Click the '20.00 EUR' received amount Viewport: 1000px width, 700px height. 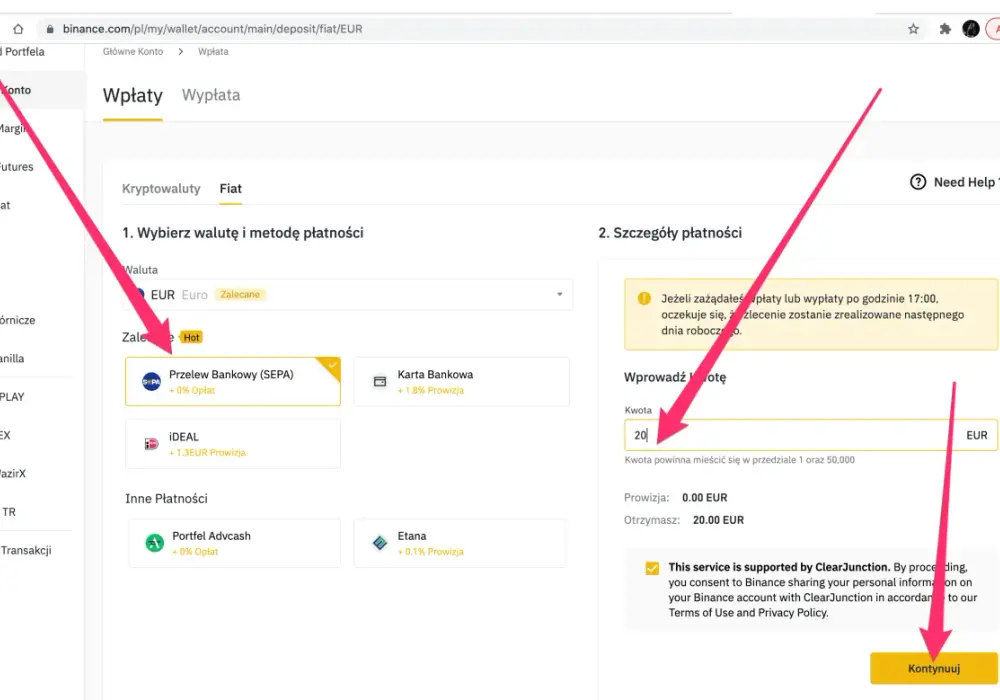click(718, 520)
